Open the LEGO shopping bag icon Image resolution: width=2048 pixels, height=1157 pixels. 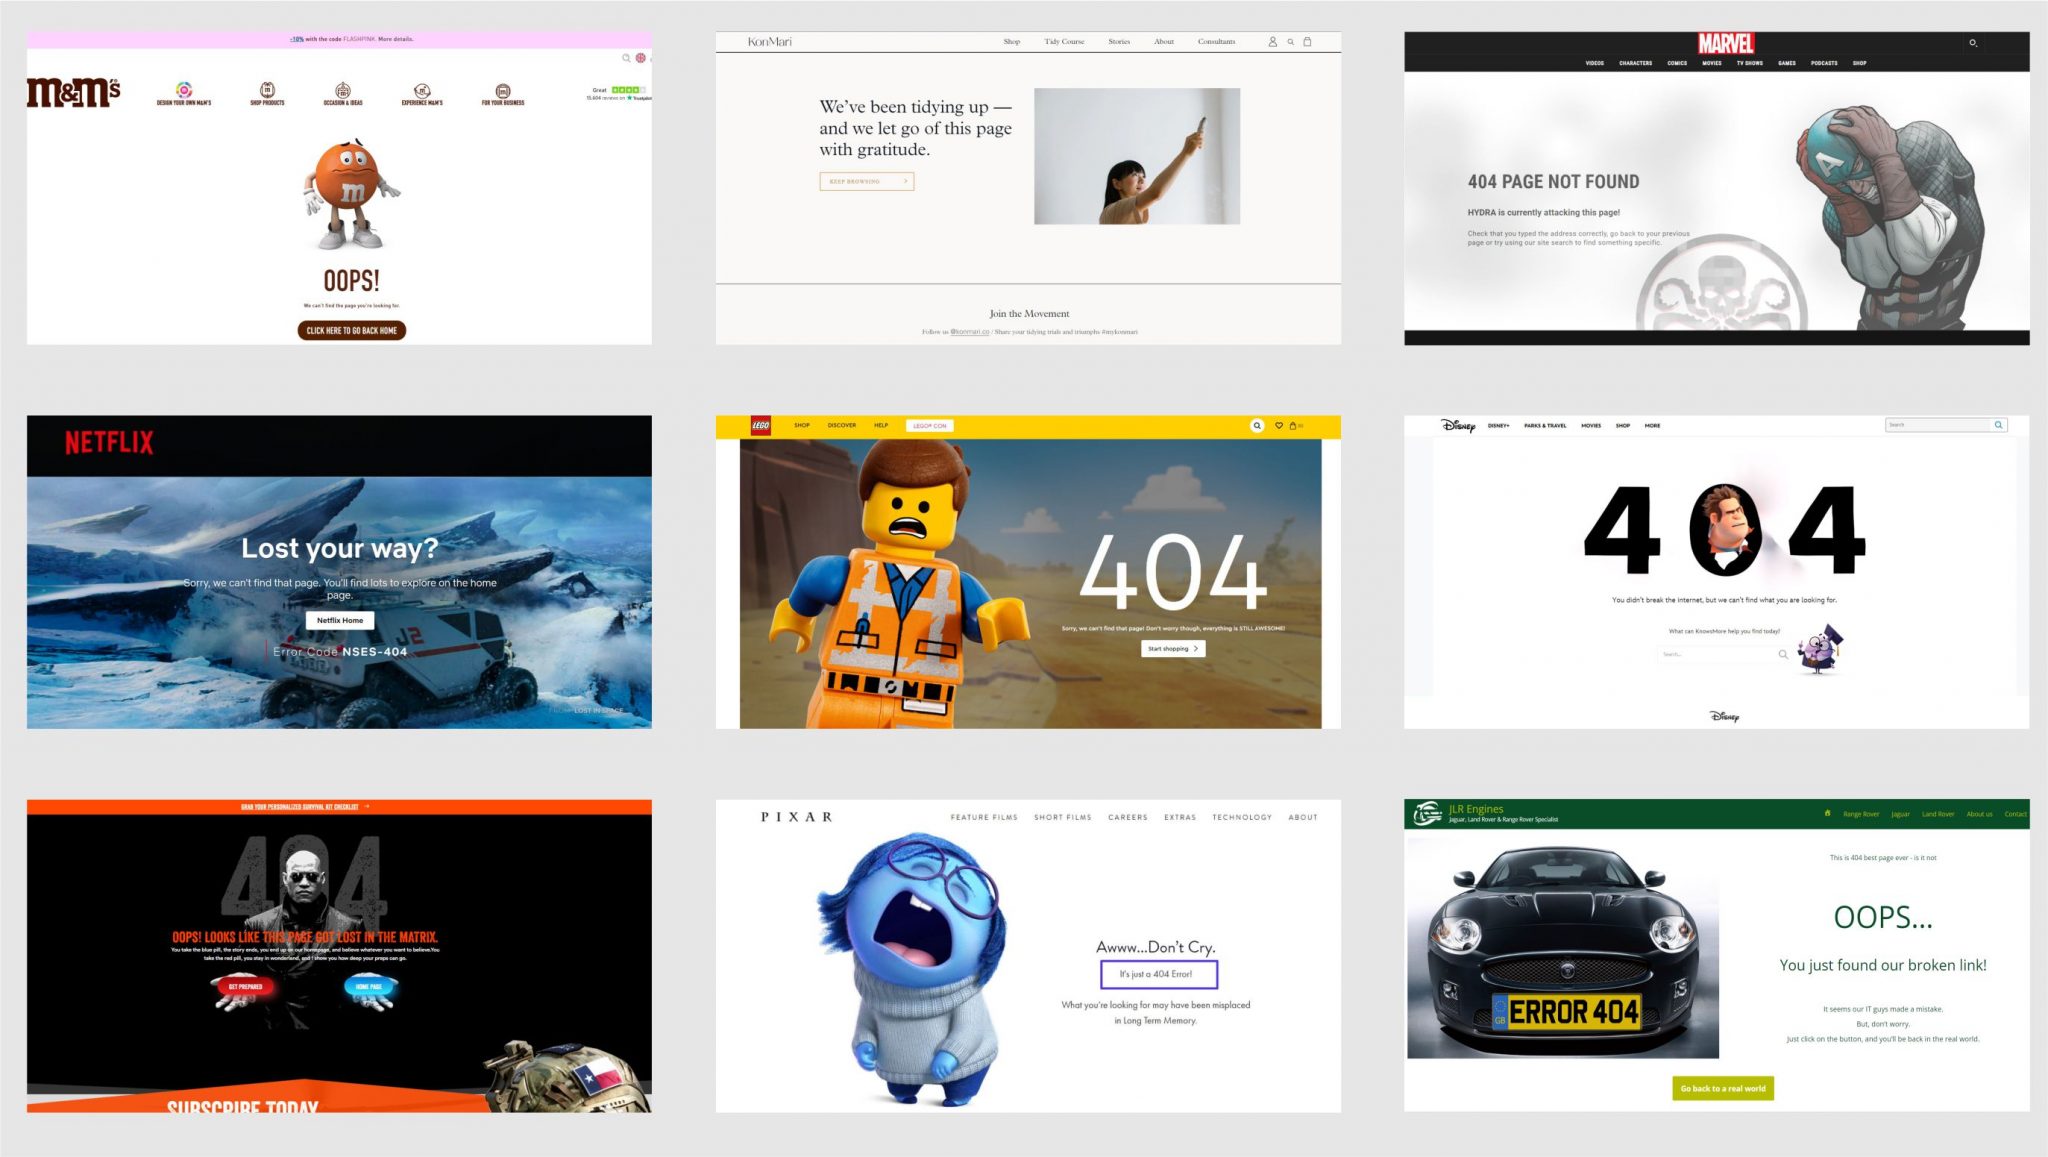click(1293, 425)
